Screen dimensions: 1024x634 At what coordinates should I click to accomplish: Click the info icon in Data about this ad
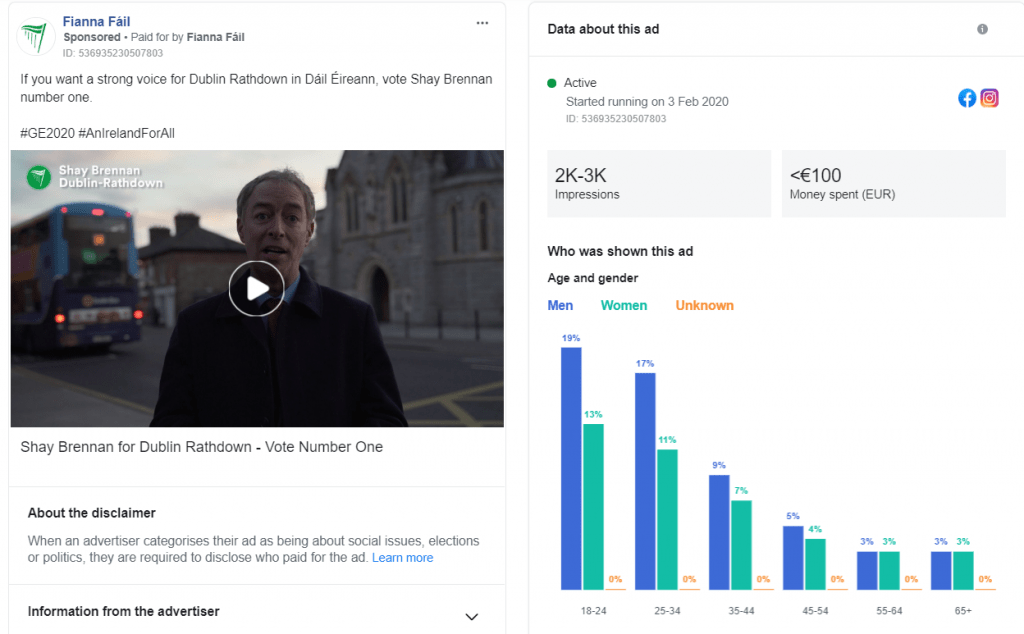tap(982, 29)
